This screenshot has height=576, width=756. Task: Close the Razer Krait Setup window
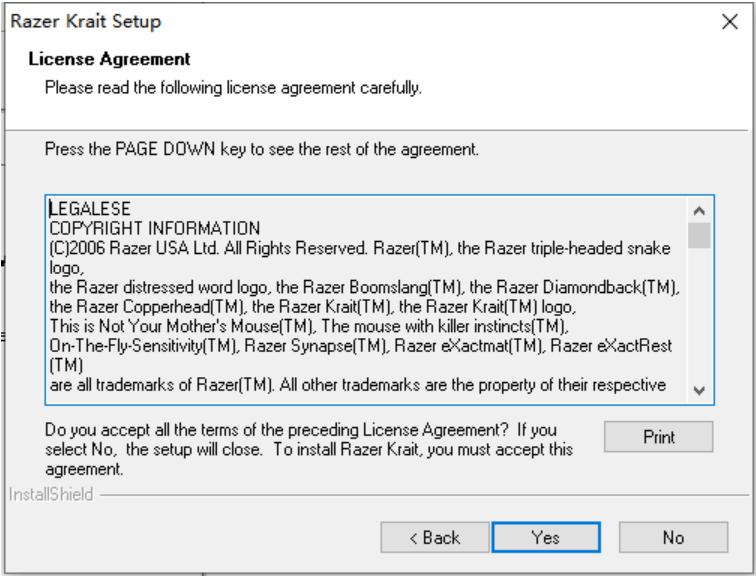pyautogui.click(x=729, y=22)
